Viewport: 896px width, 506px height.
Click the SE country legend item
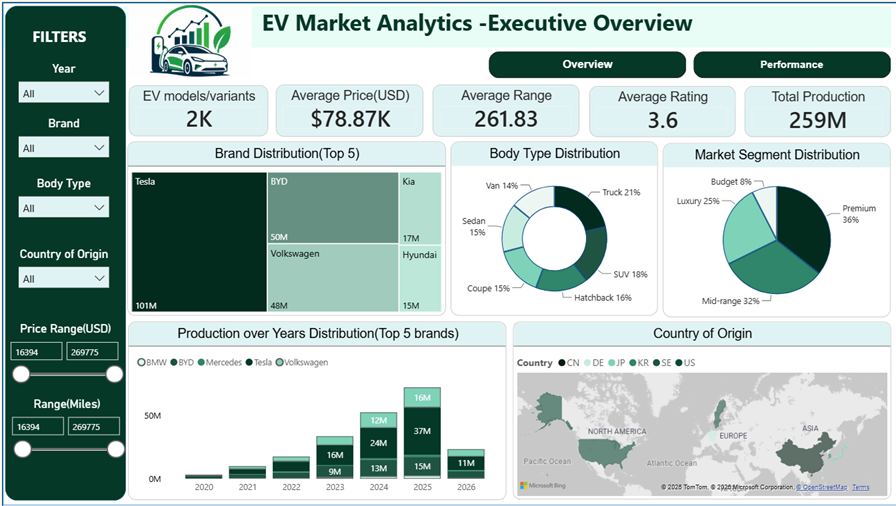(662, 363)
